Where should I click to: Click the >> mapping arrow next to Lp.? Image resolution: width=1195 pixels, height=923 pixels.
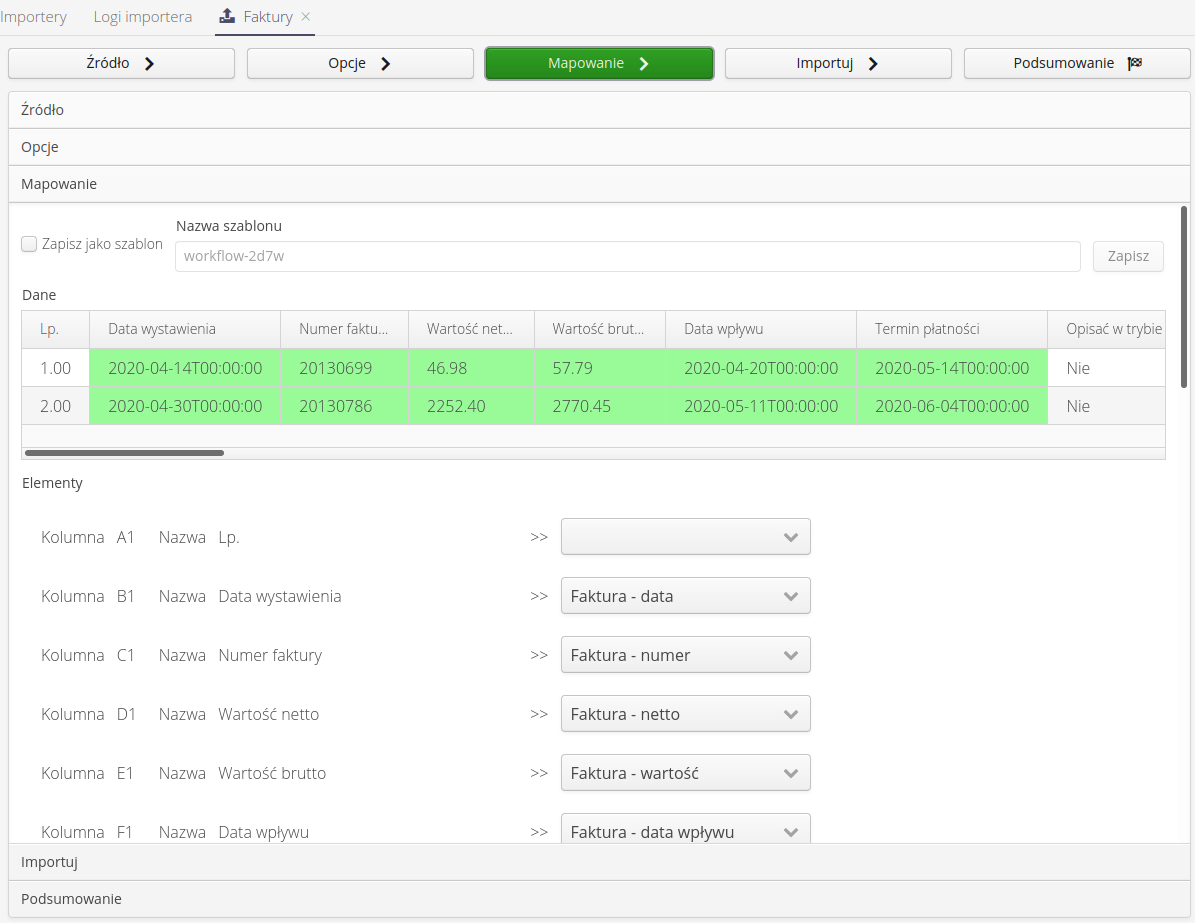(x=539, y=537)
